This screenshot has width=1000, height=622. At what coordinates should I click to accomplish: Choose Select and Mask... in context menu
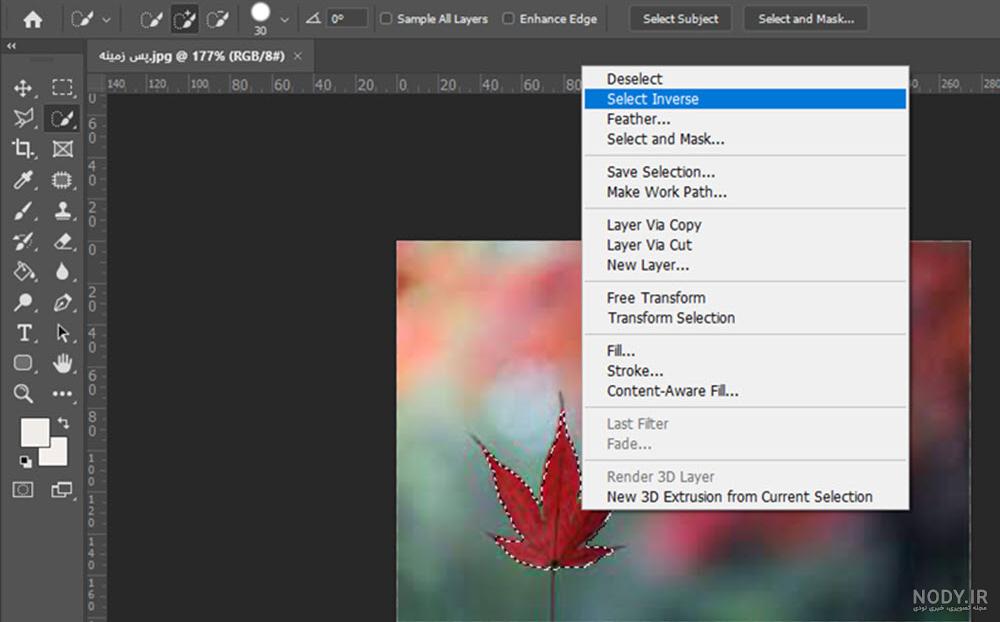(x=745, y=139)
